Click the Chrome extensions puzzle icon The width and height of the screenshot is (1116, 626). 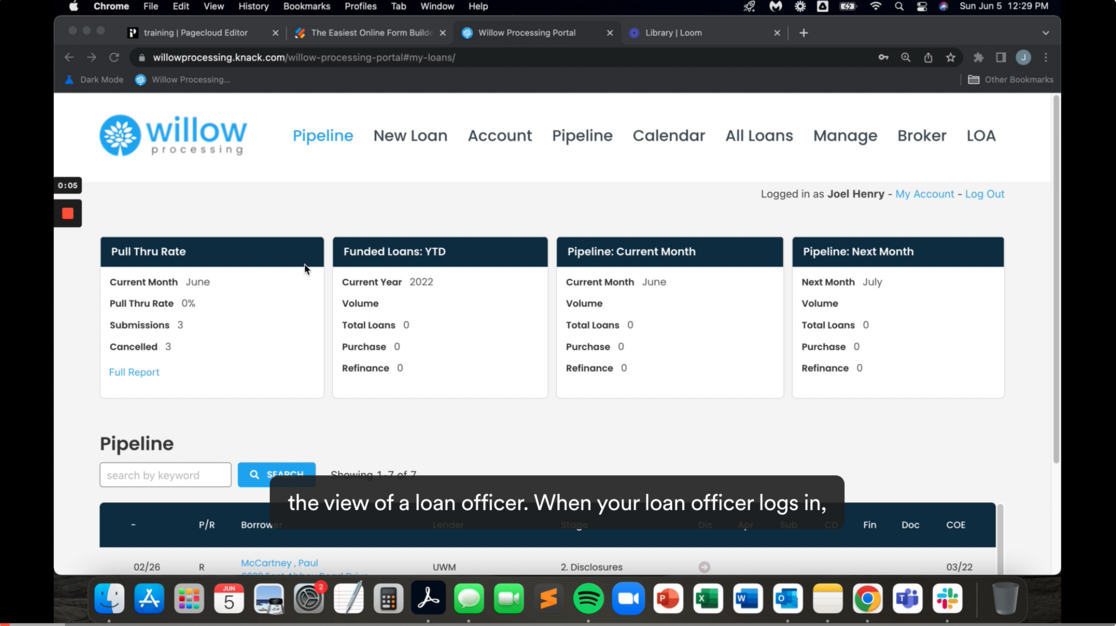pos(978,58)
